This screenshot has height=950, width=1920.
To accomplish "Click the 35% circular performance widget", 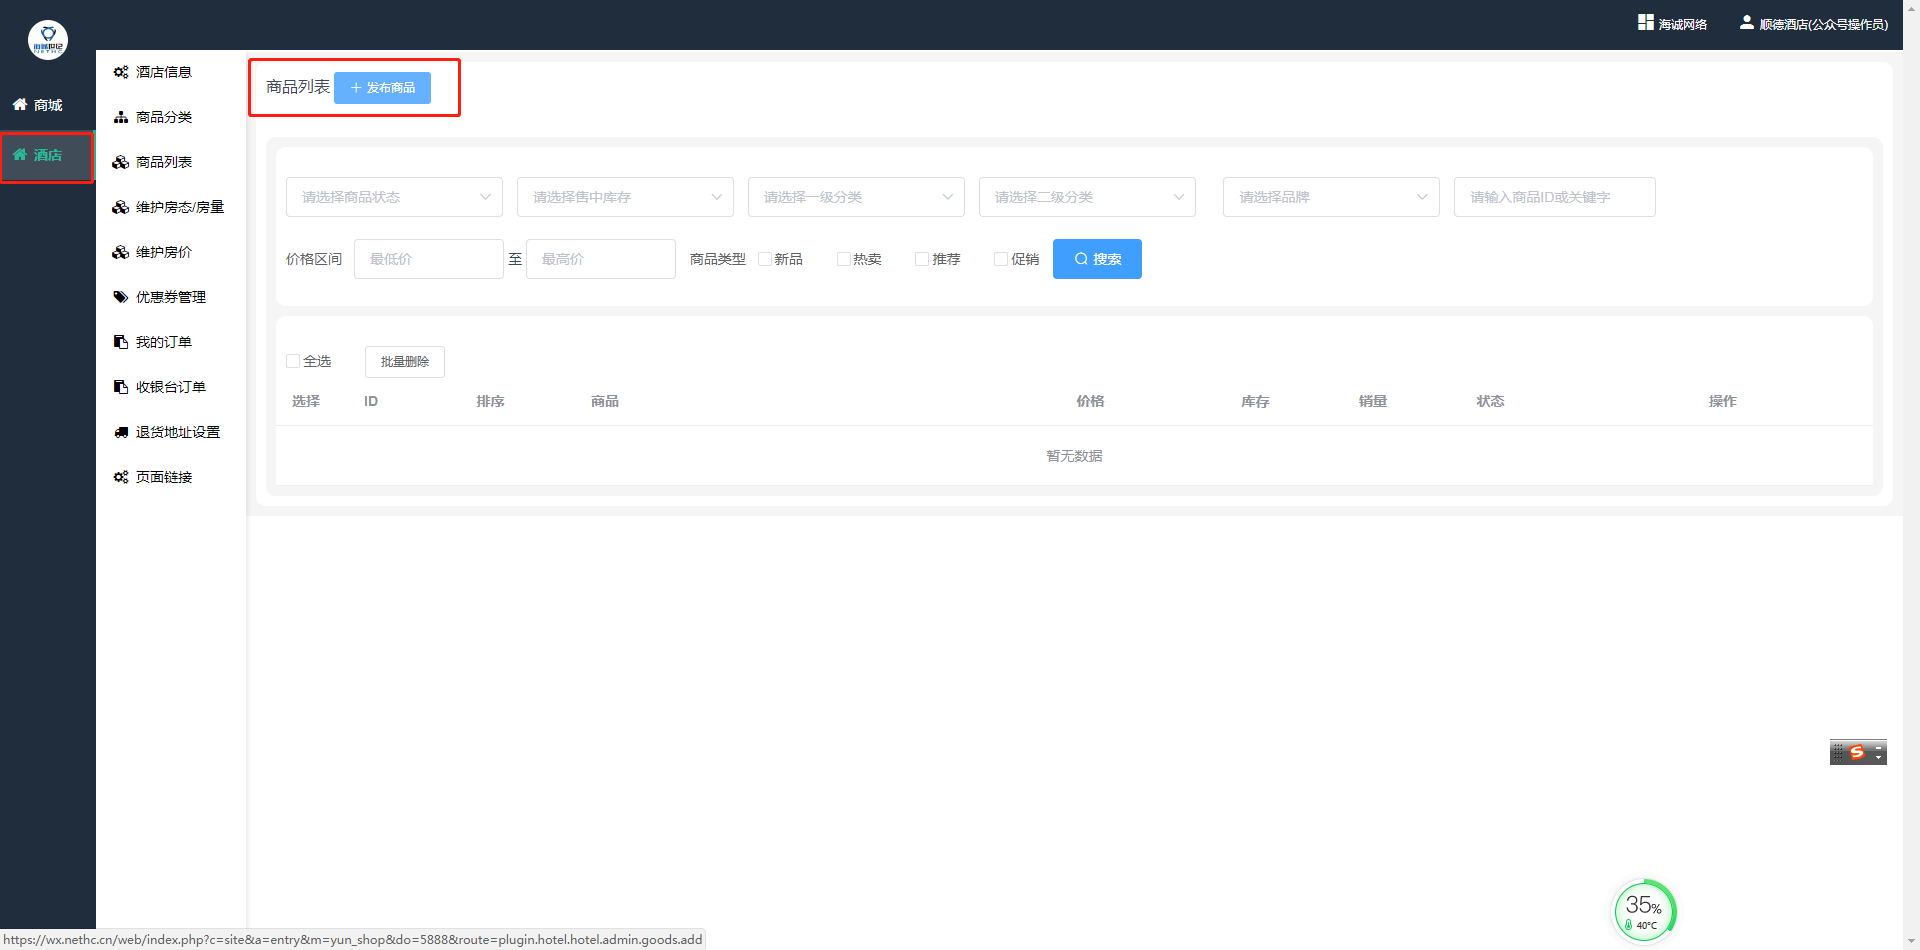I will point(1645,910).
